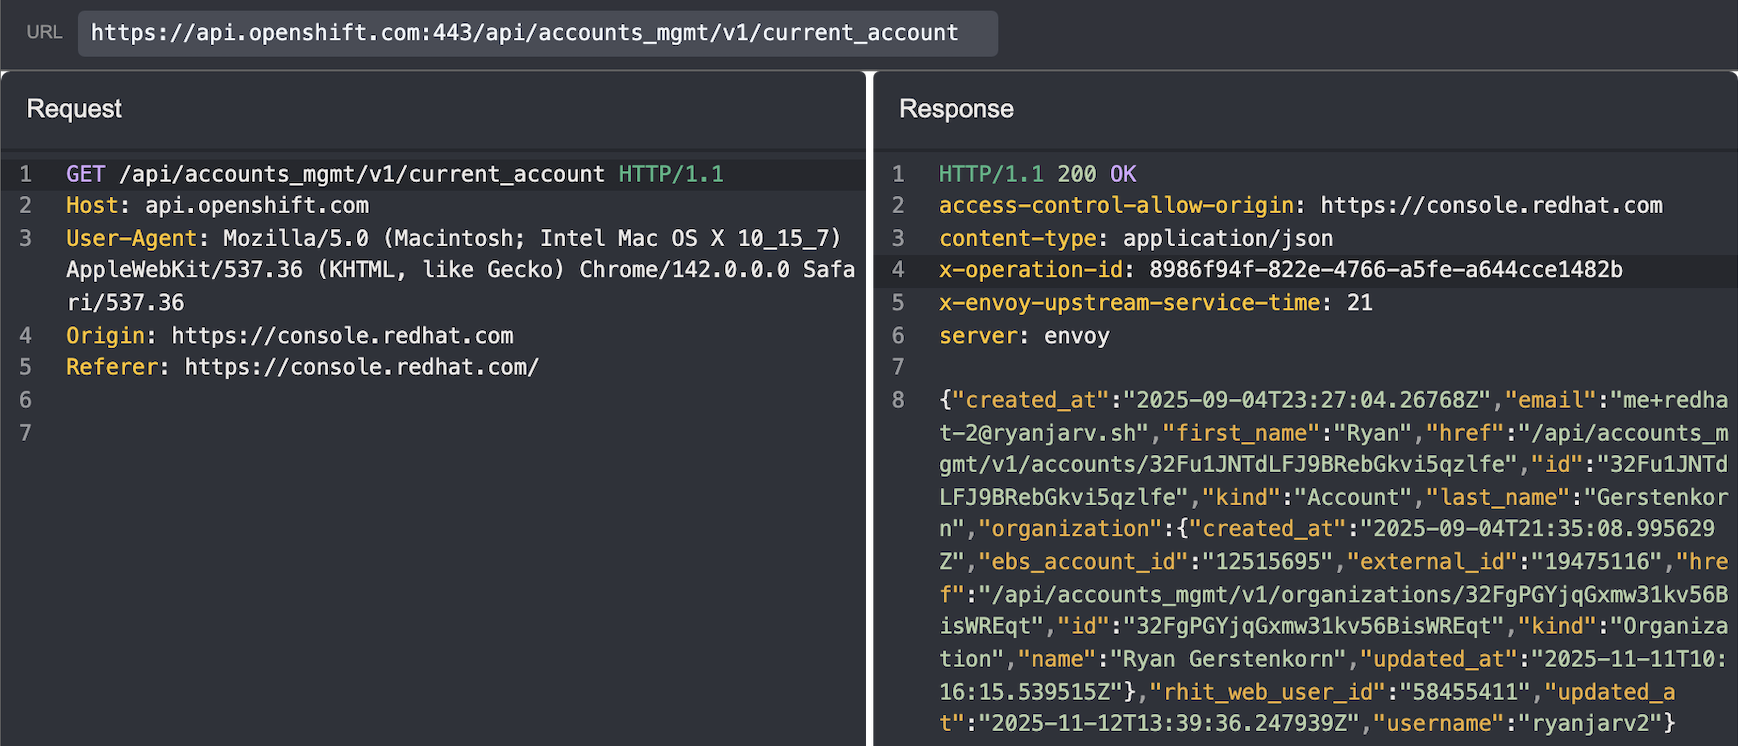Click the x-operation-id UUID value
Screen dimensions: 1738x746
click(1385, 270)
